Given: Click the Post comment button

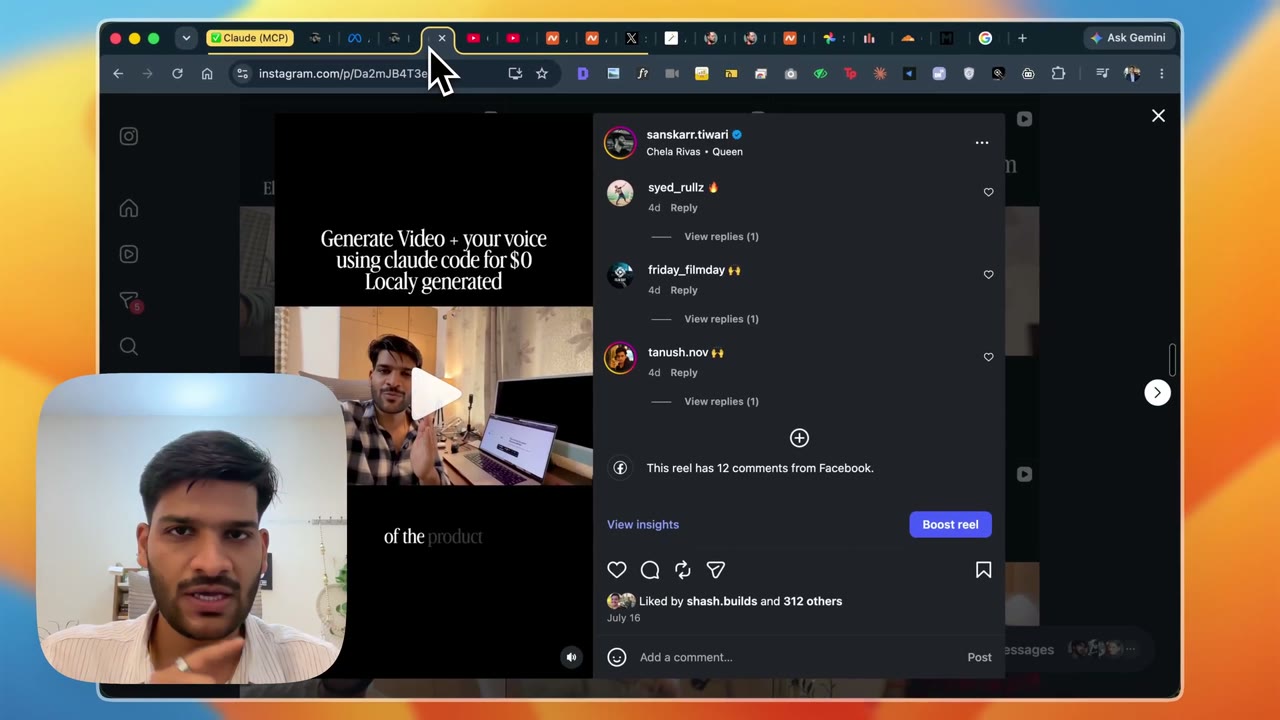Looking at the screenshot, I should tap(980, 657).
